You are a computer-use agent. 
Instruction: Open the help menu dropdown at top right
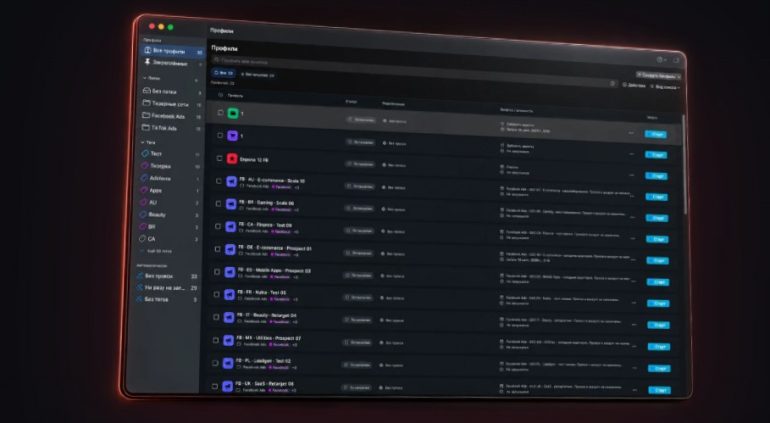coord(661,59)
